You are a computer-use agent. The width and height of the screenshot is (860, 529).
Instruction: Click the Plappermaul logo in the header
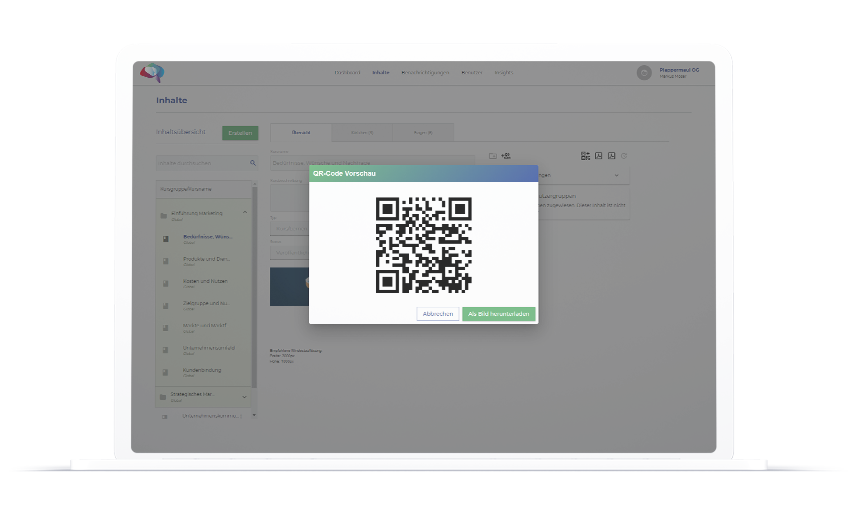pyautogui.click(x=152, y=72)
